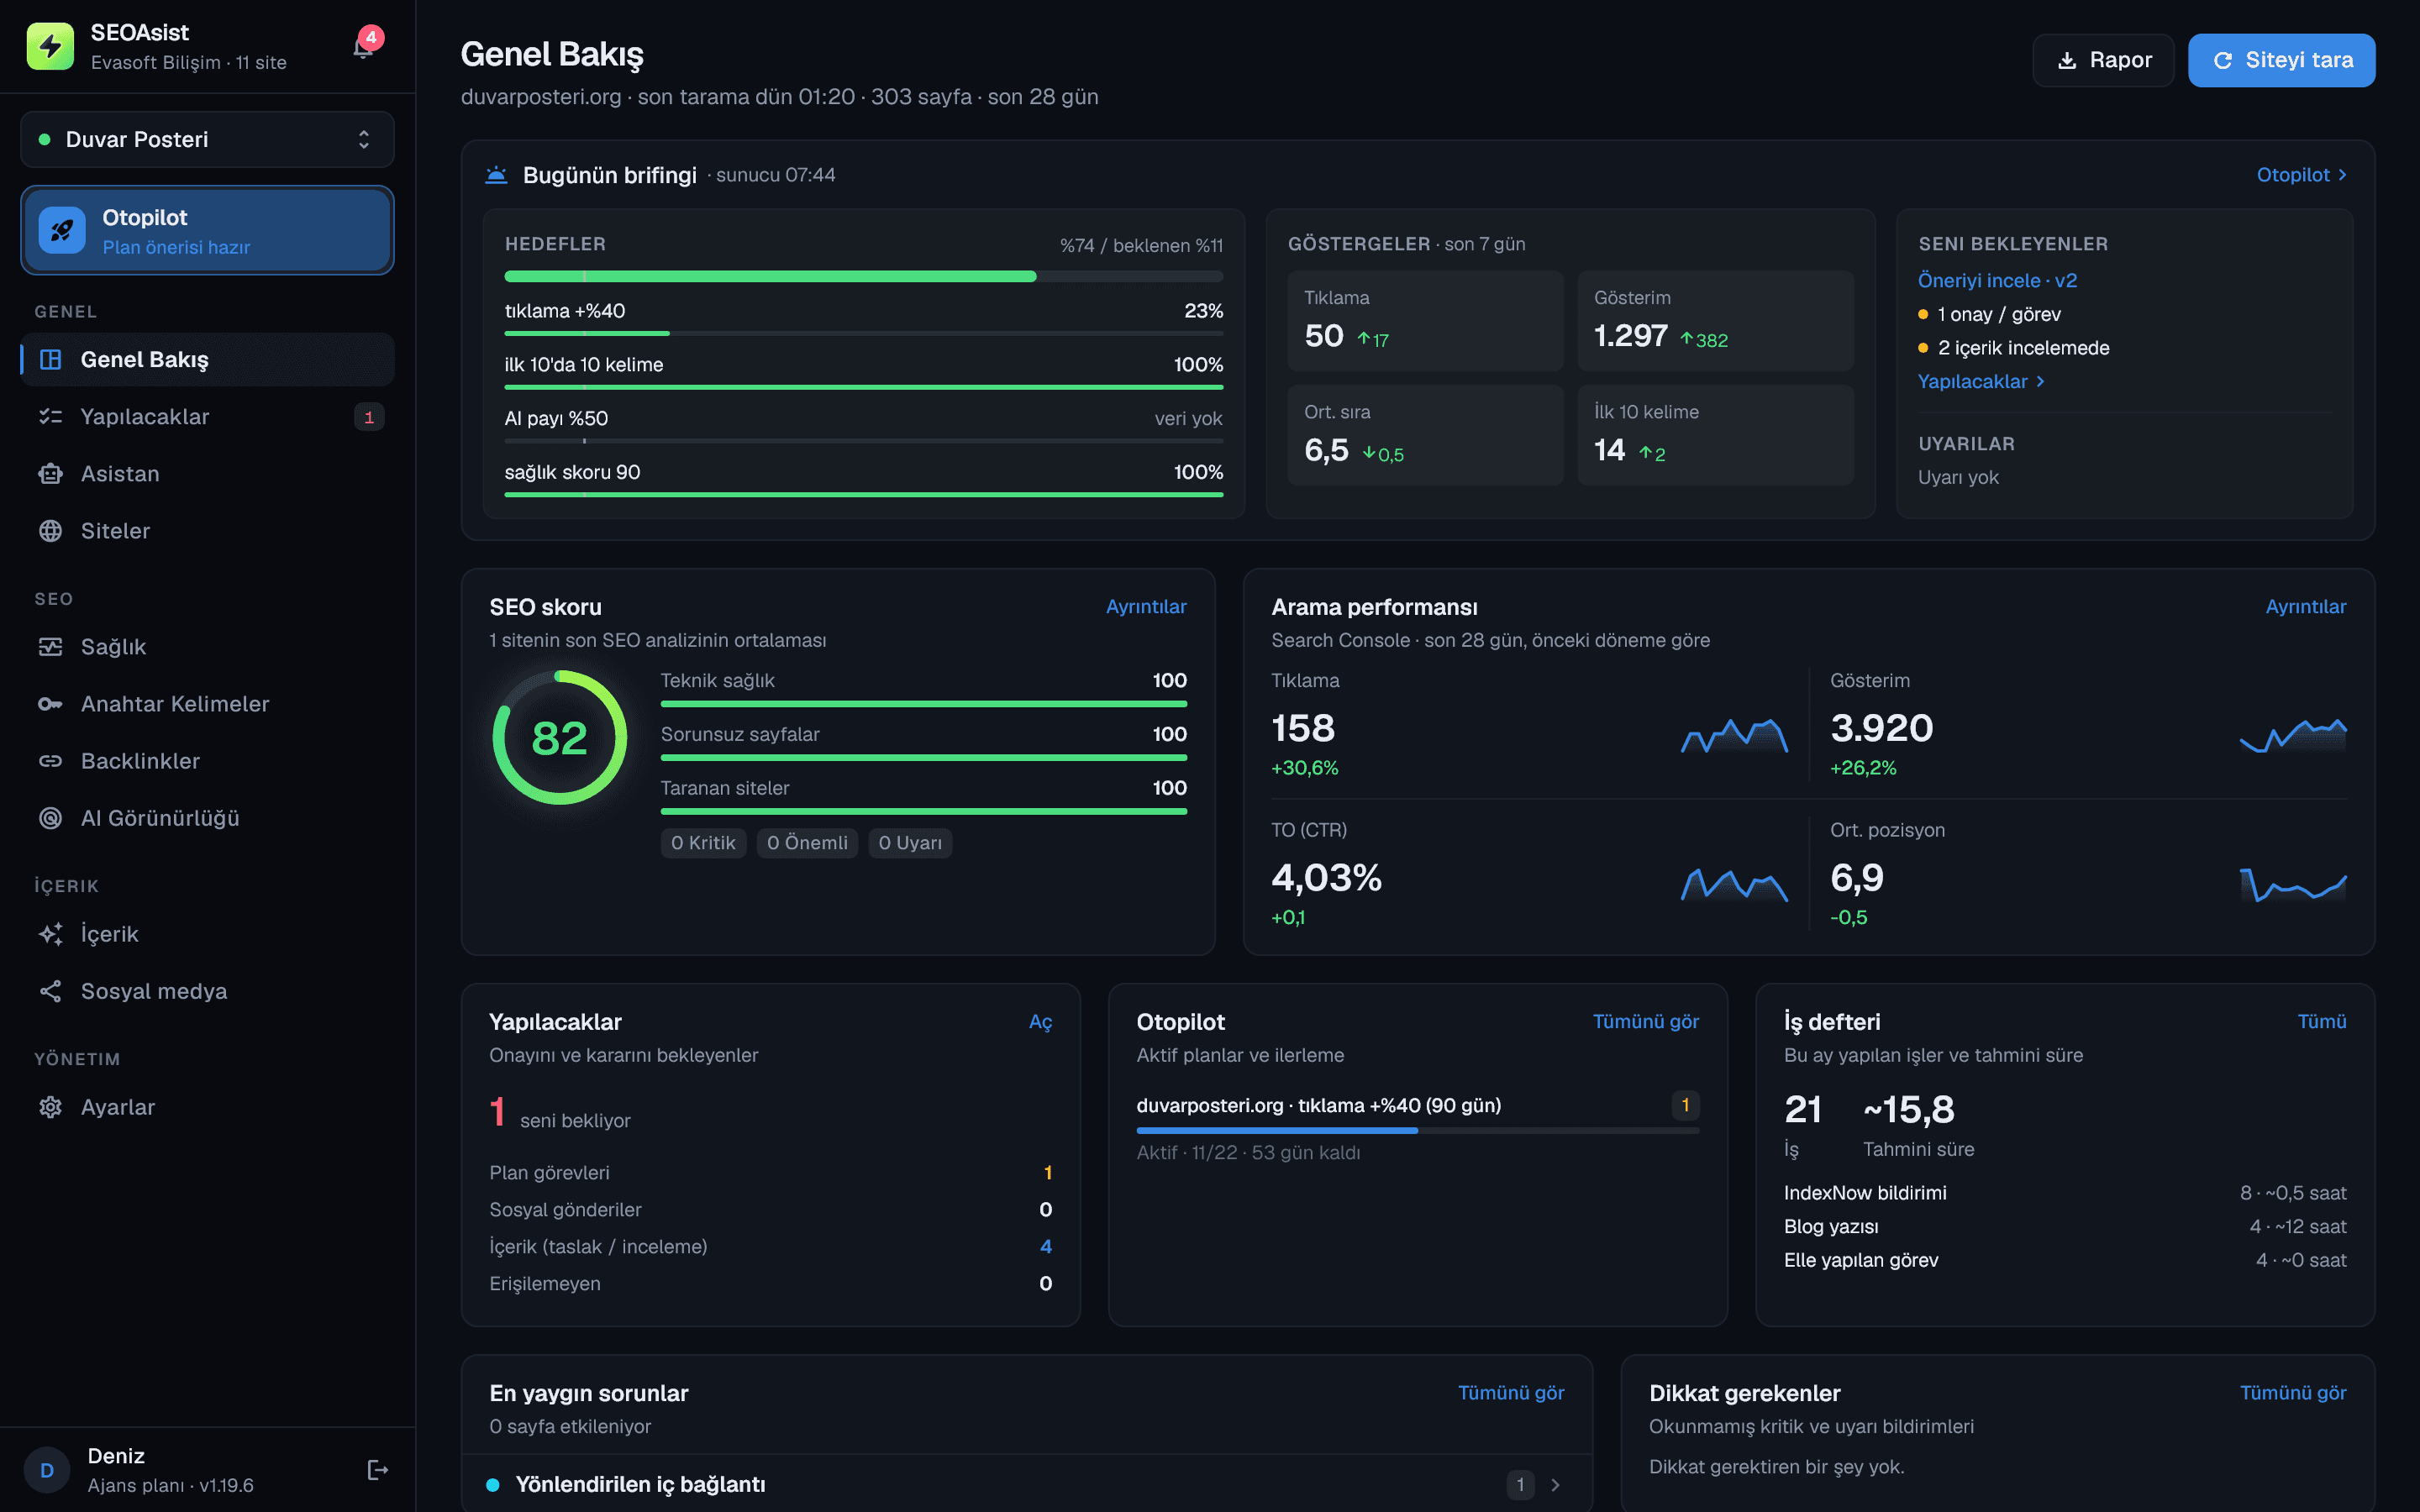Open Ayrıntılar in SEO skoru card
The width and height of the screenshot is (2420, 1512).
[x=1146, y=606]
